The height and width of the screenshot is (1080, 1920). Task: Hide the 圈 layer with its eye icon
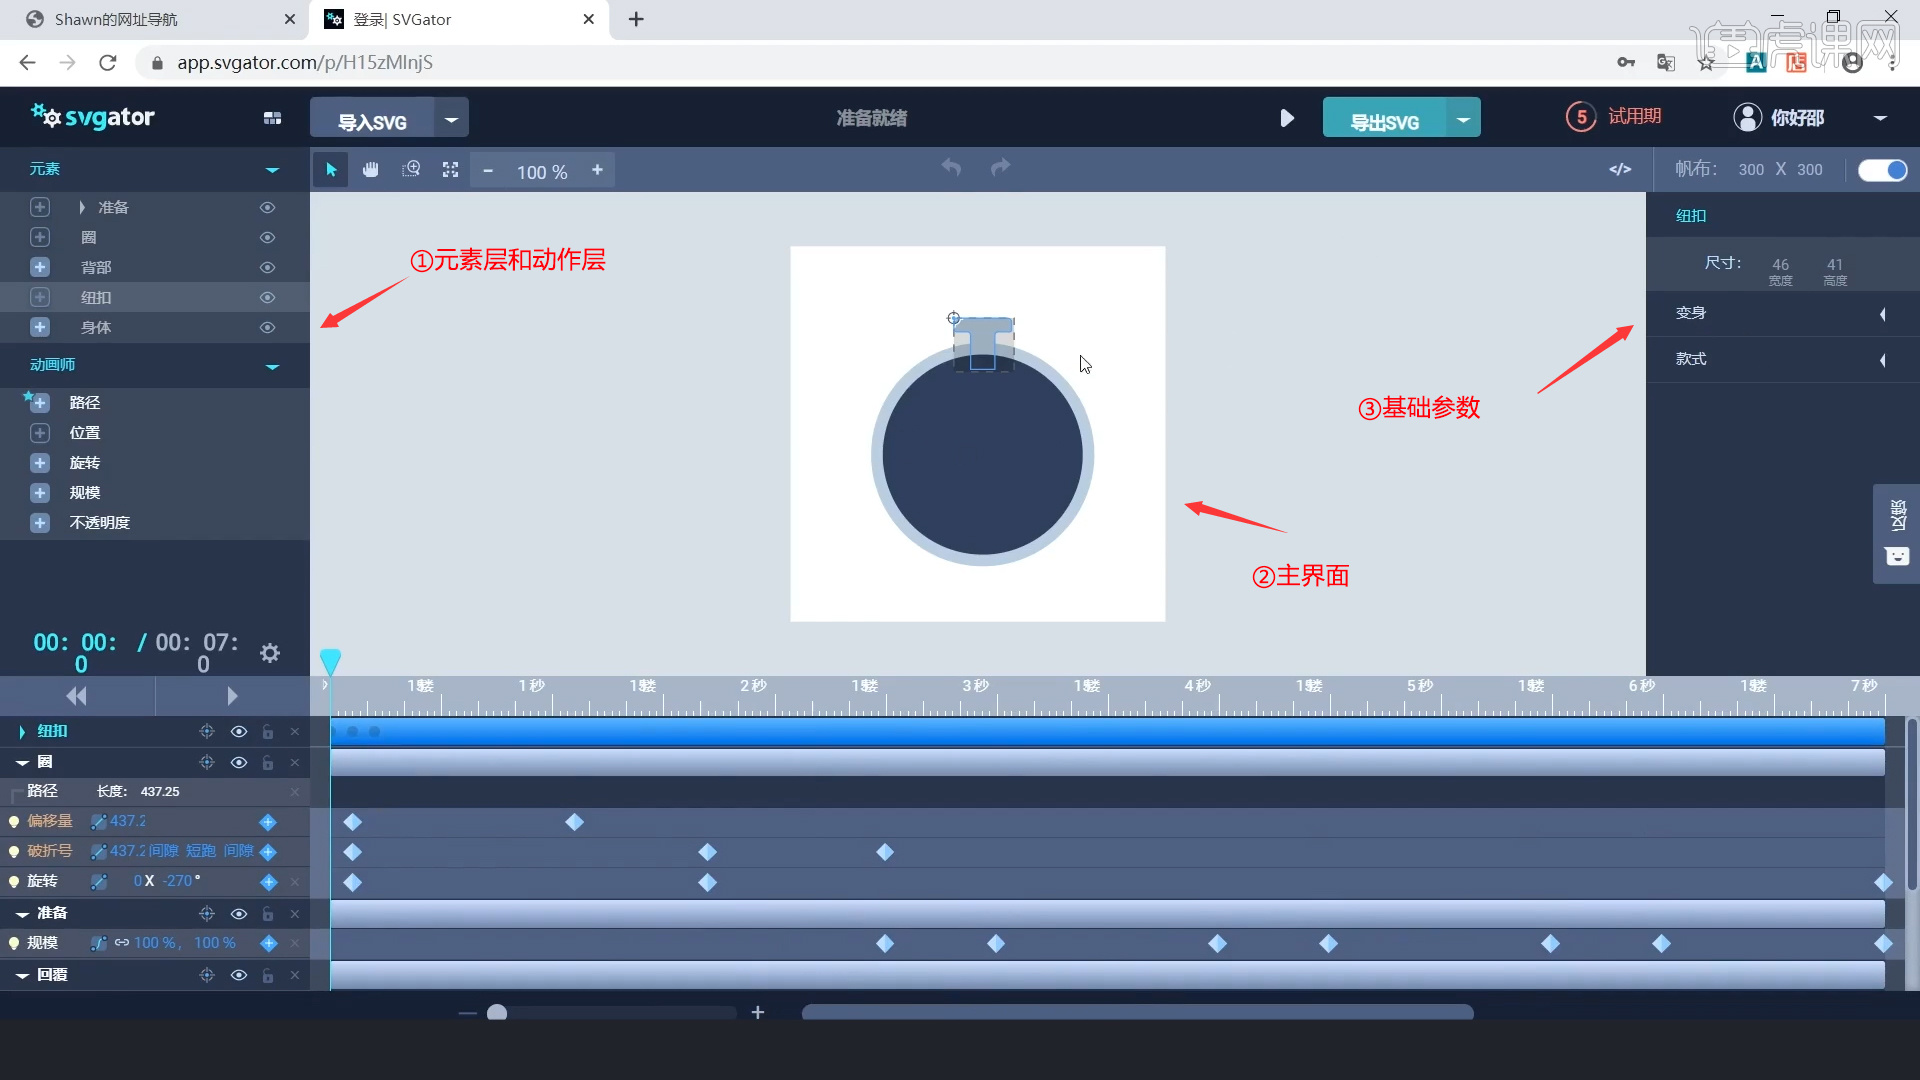point(238,762)
